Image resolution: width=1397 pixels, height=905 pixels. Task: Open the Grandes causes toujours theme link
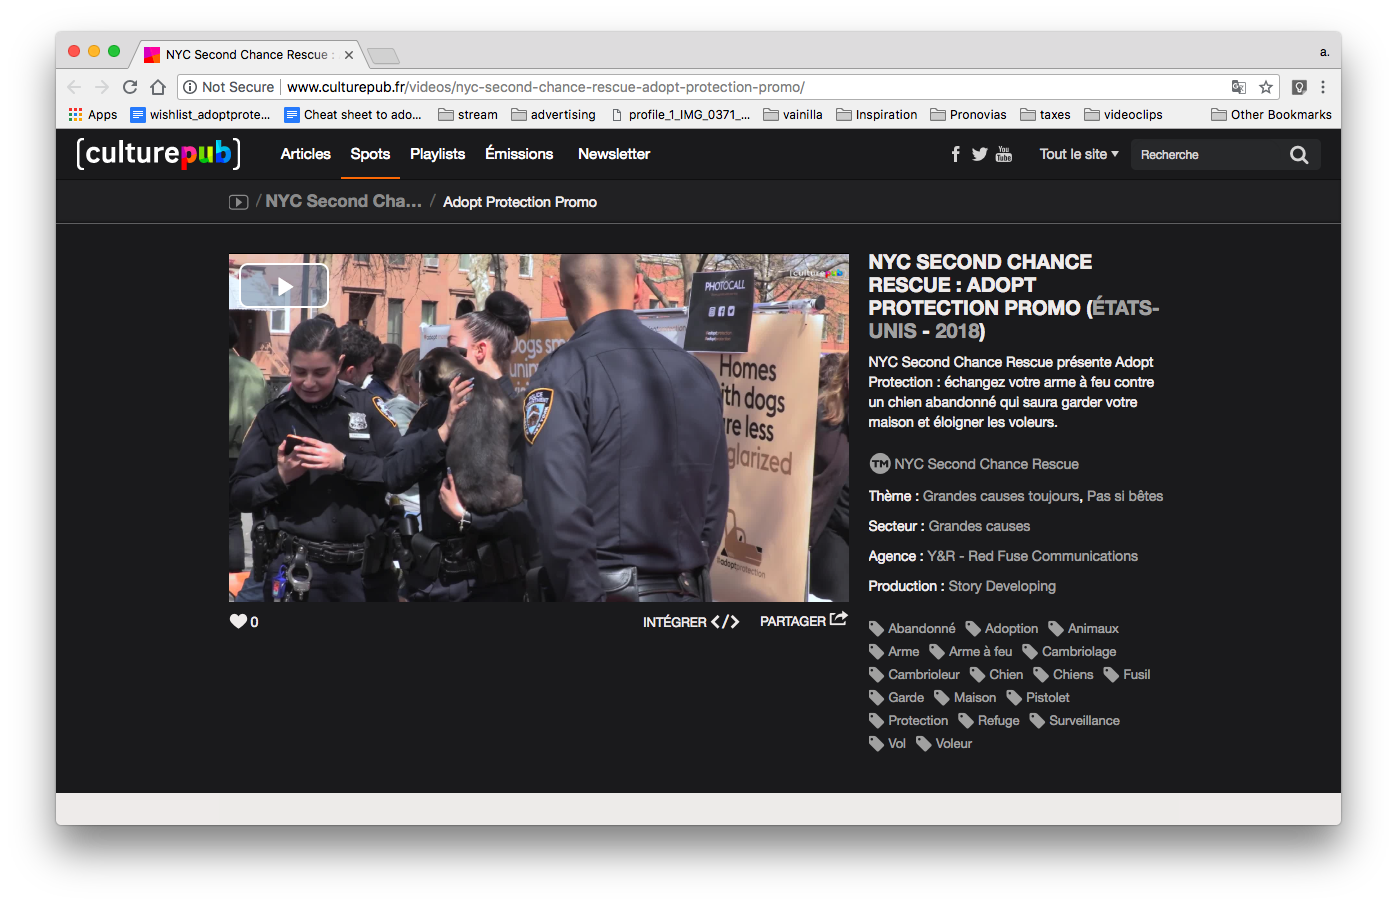click(x=1001, y=496)
